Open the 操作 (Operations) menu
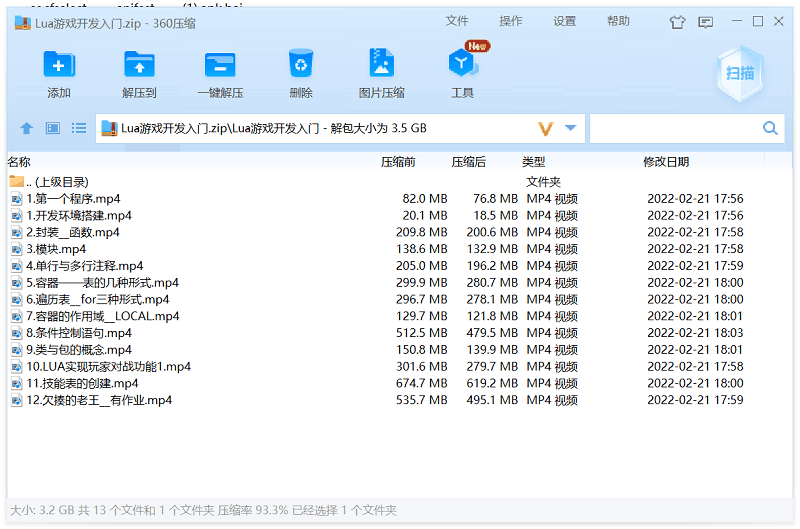 coord(511,21)
